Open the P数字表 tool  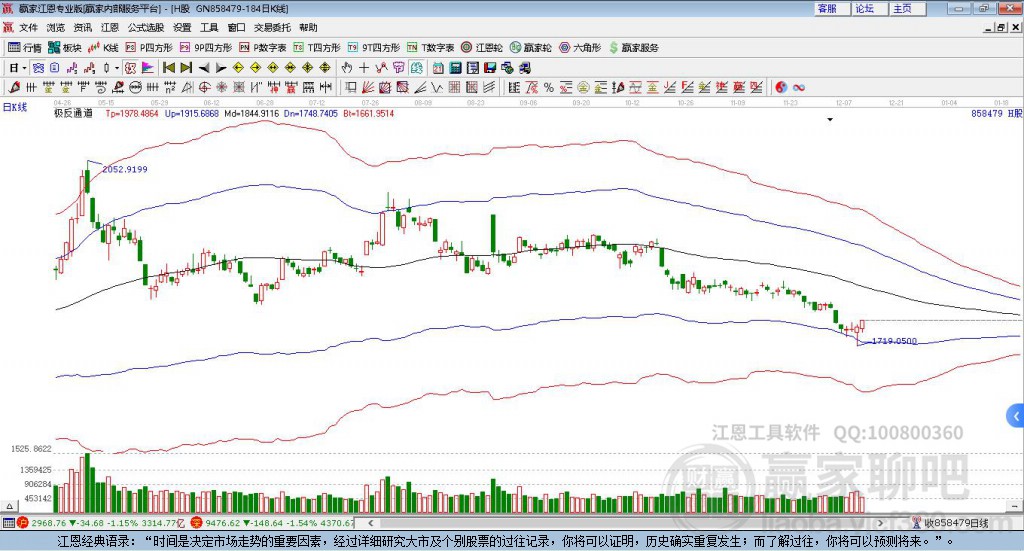[263, 48]
